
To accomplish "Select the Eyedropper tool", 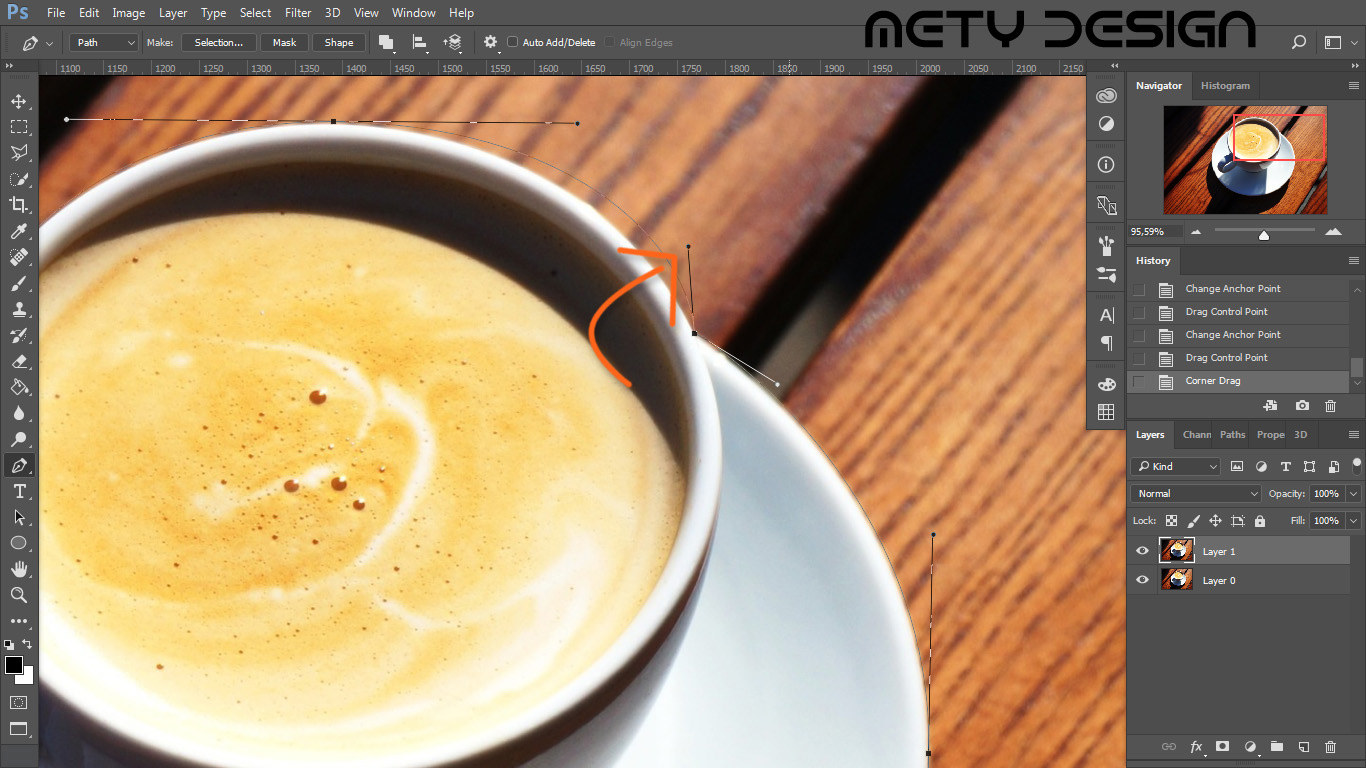I will (18, 231).
